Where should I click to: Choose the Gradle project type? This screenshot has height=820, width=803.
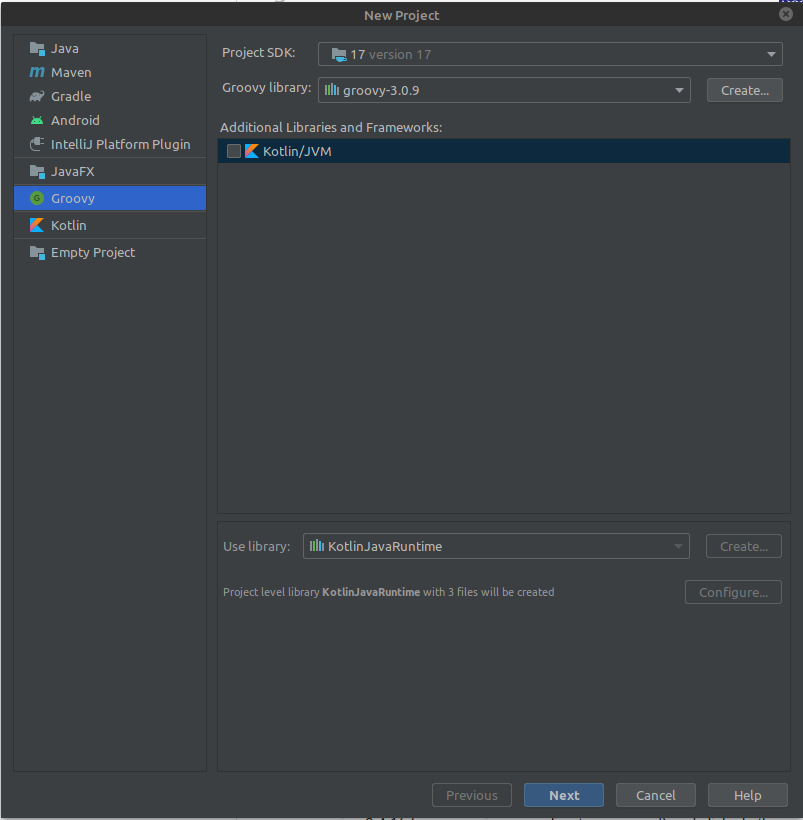(x=110, y=96)
